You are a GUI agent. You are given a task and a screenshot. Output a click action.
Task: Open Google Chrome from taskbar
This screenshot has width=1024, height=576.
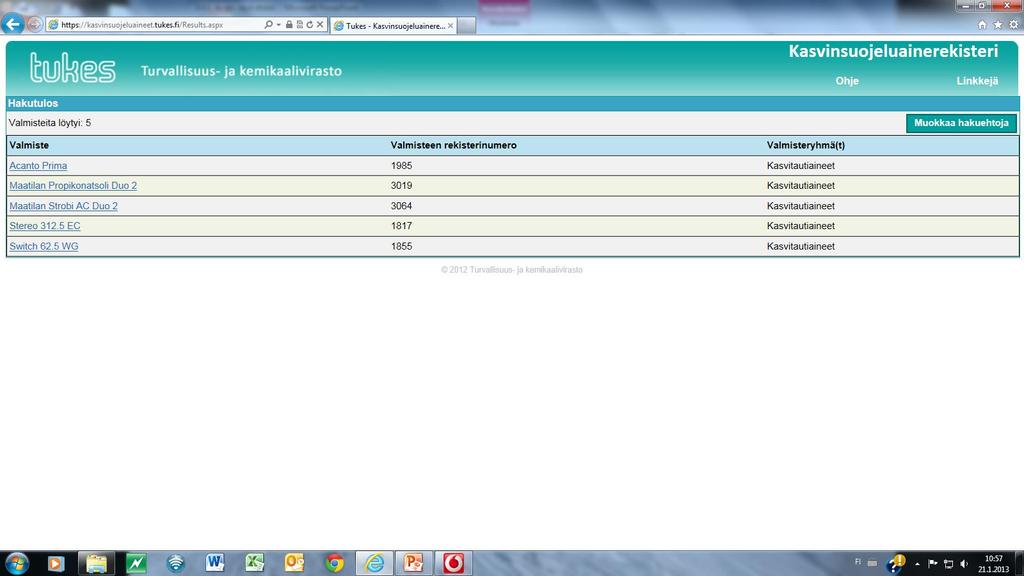334,563
